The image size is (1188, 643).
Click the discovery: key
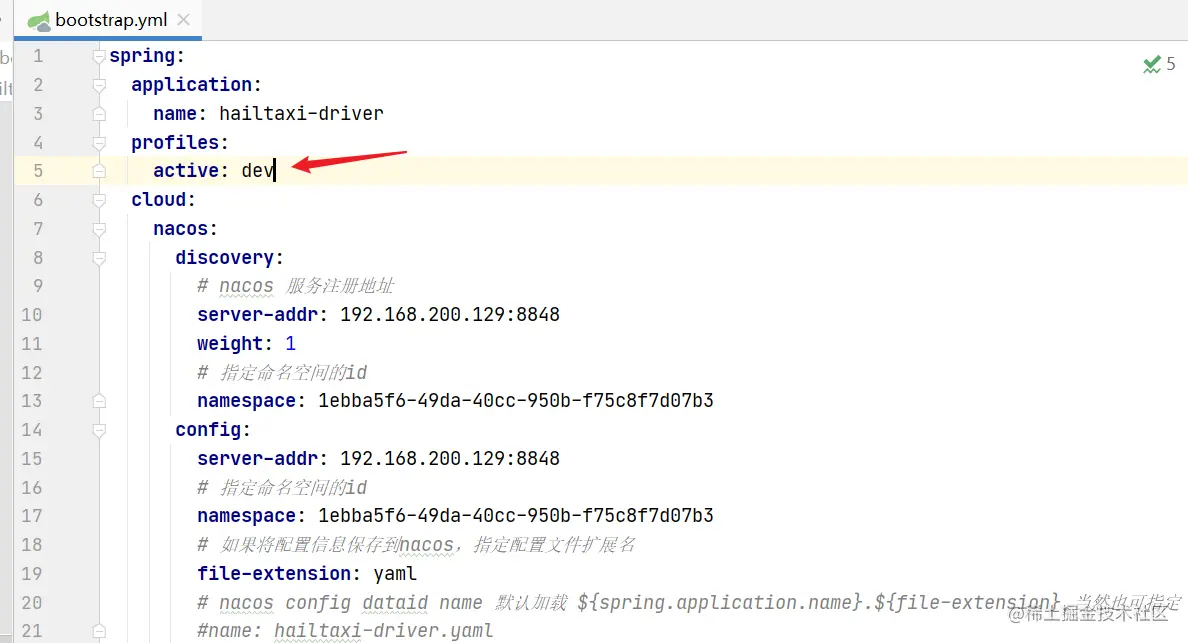coord(230,258)
